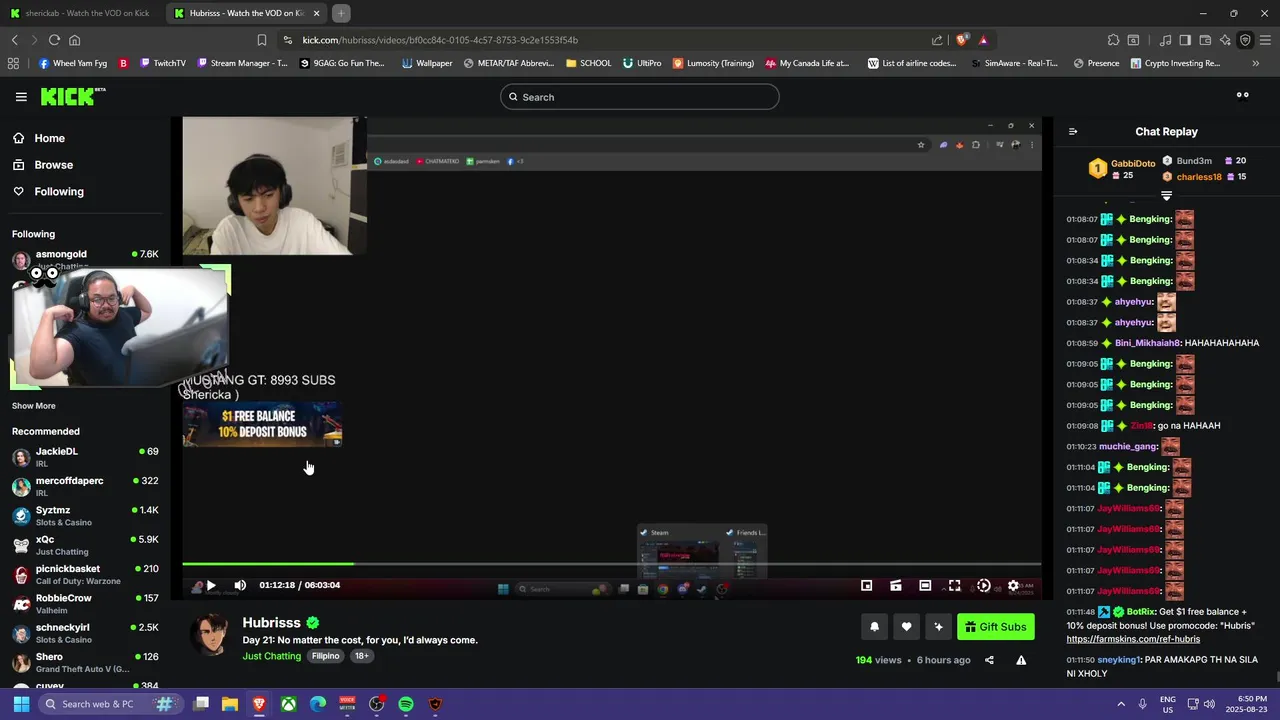Screen dimensions: 1280x720
Task: Open browser extensions puzzle icon
Action: point(1113,40)
